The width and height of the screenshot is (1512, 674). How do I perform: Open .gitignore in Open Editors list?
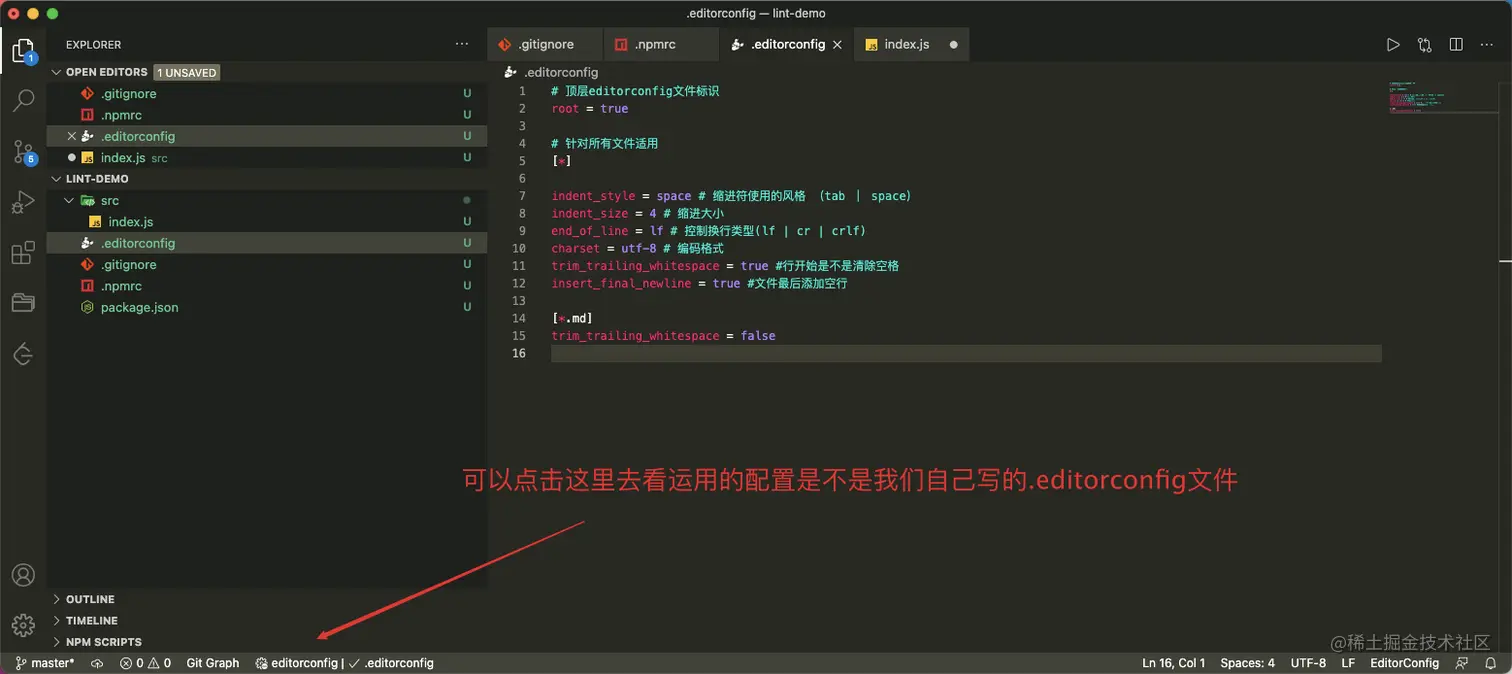(x=267, y=93)
